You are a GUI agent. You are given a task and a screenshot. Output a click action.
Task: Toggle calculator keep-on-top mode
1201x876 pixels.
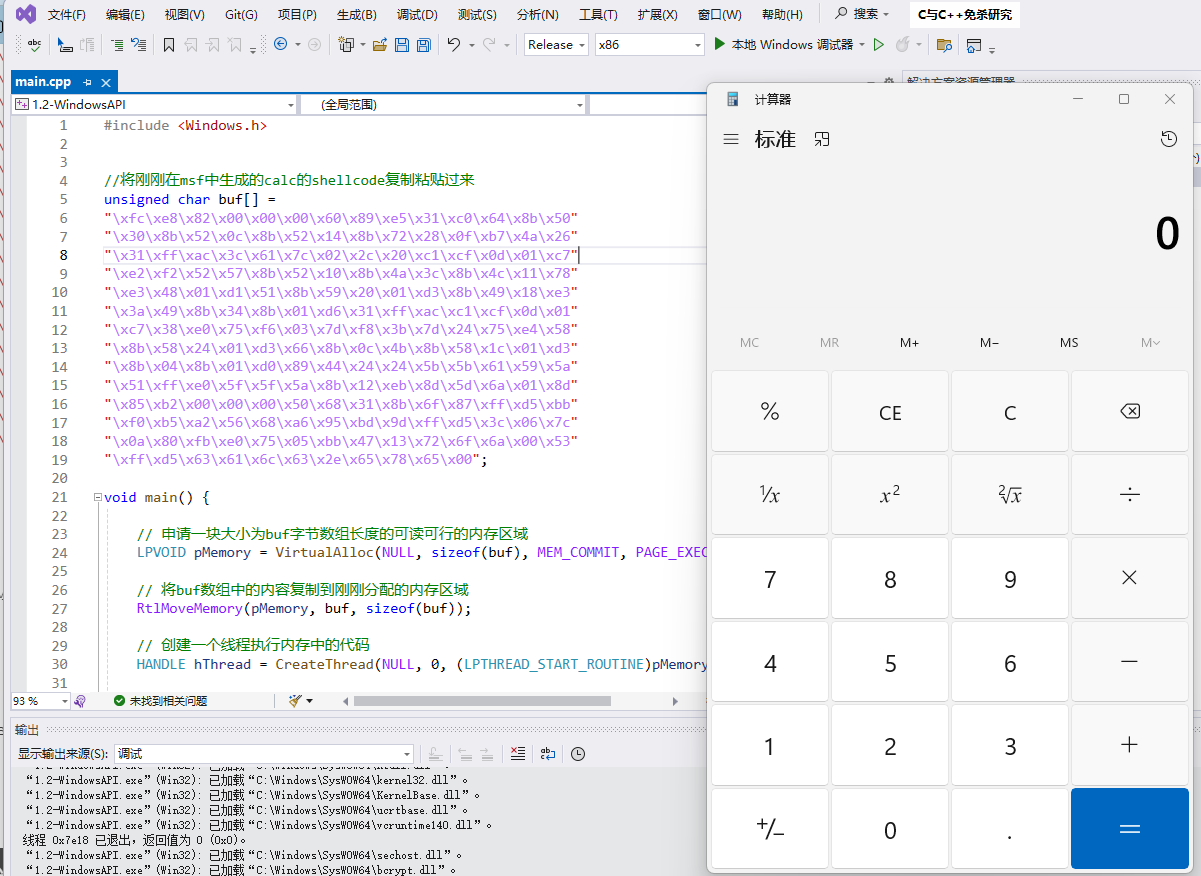click(x=822, y=140)
